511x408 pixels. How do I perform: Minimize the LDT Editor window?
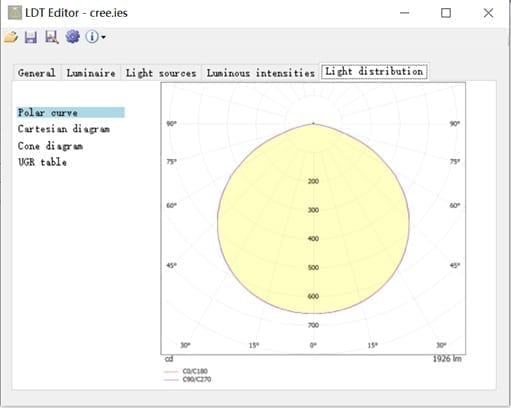tap(405, 13)
